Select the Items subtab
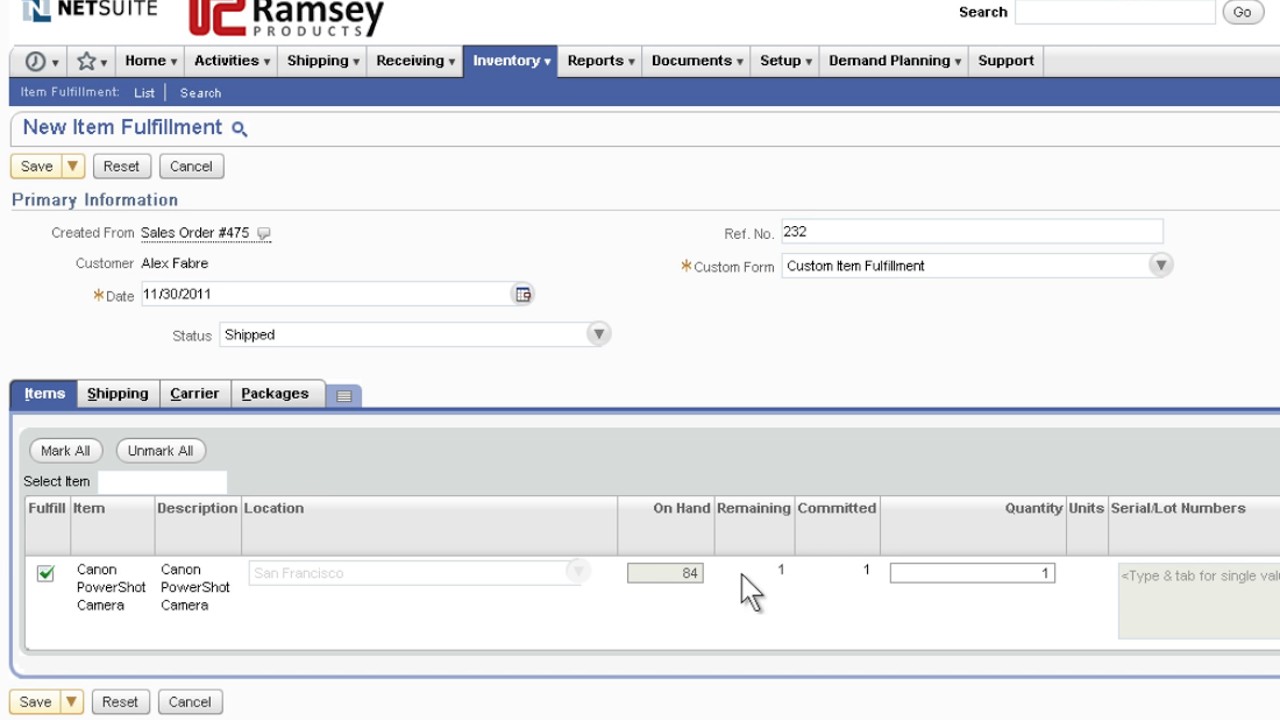The width and height of the screenshot is (1280, 720). pos(44,394)
